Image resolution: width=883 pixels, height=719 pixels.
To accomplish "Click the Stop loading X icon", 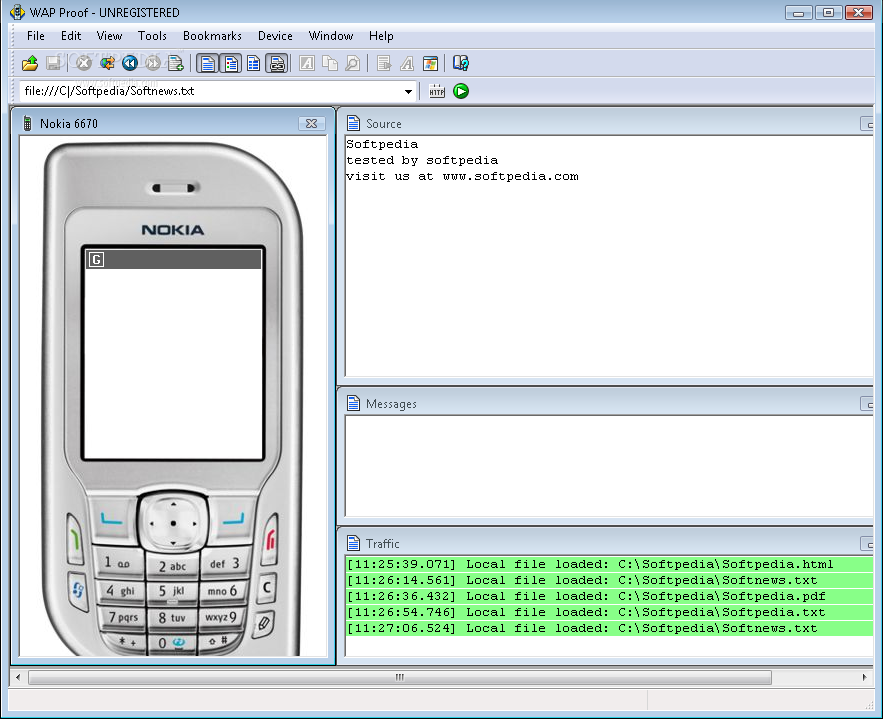I will coord(84,63).
